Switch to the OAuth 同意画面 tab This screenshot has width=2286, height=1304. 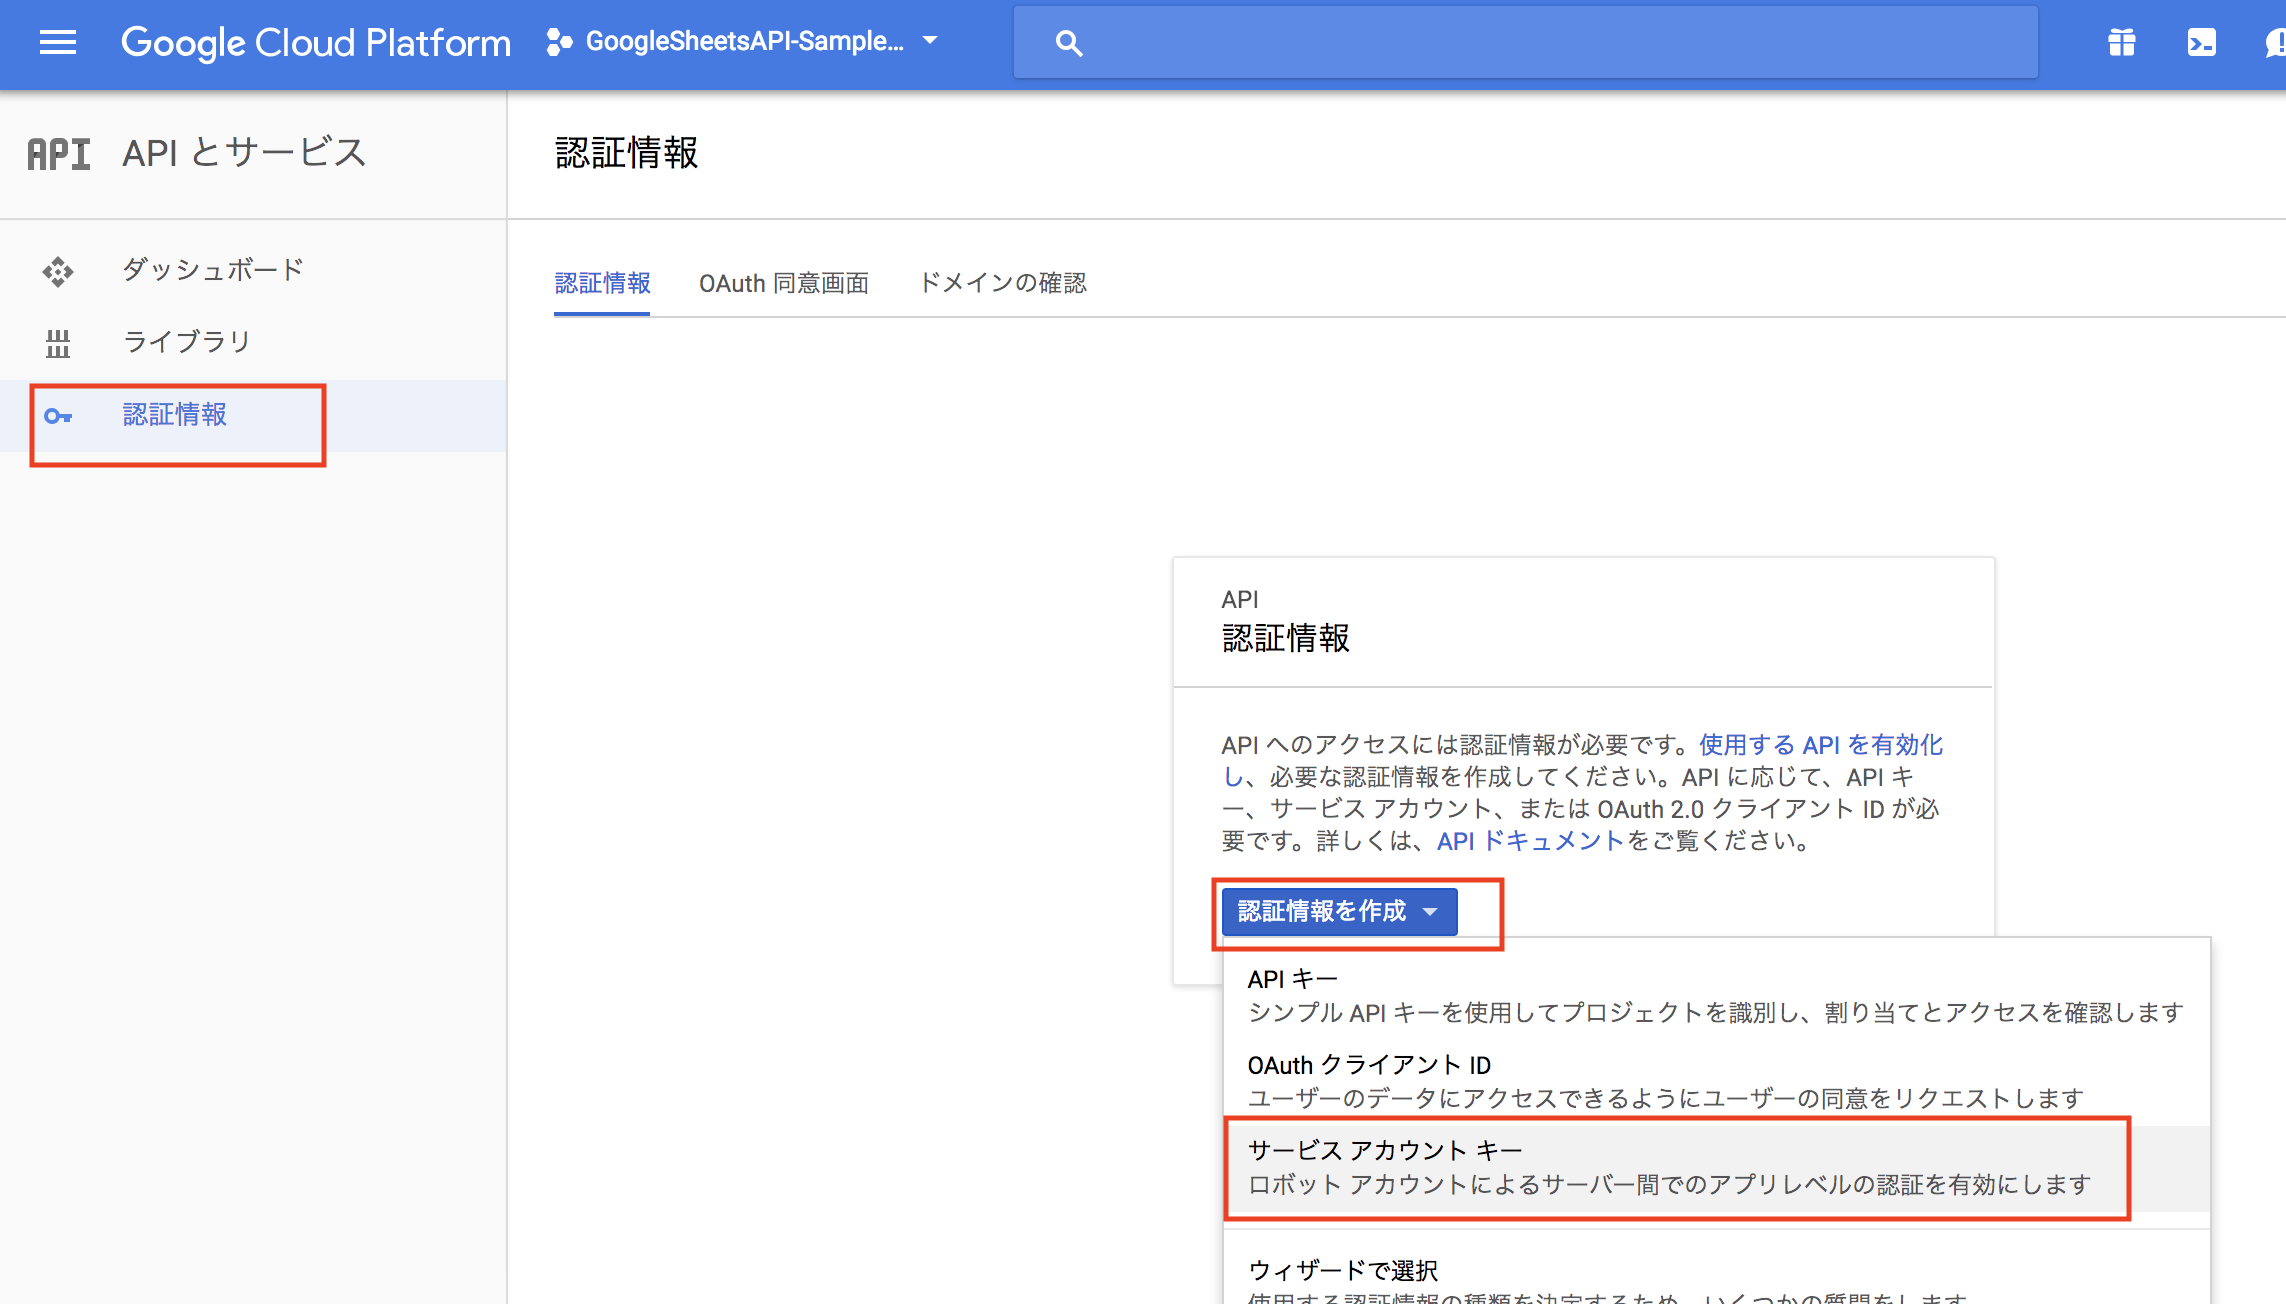(783, 283)
